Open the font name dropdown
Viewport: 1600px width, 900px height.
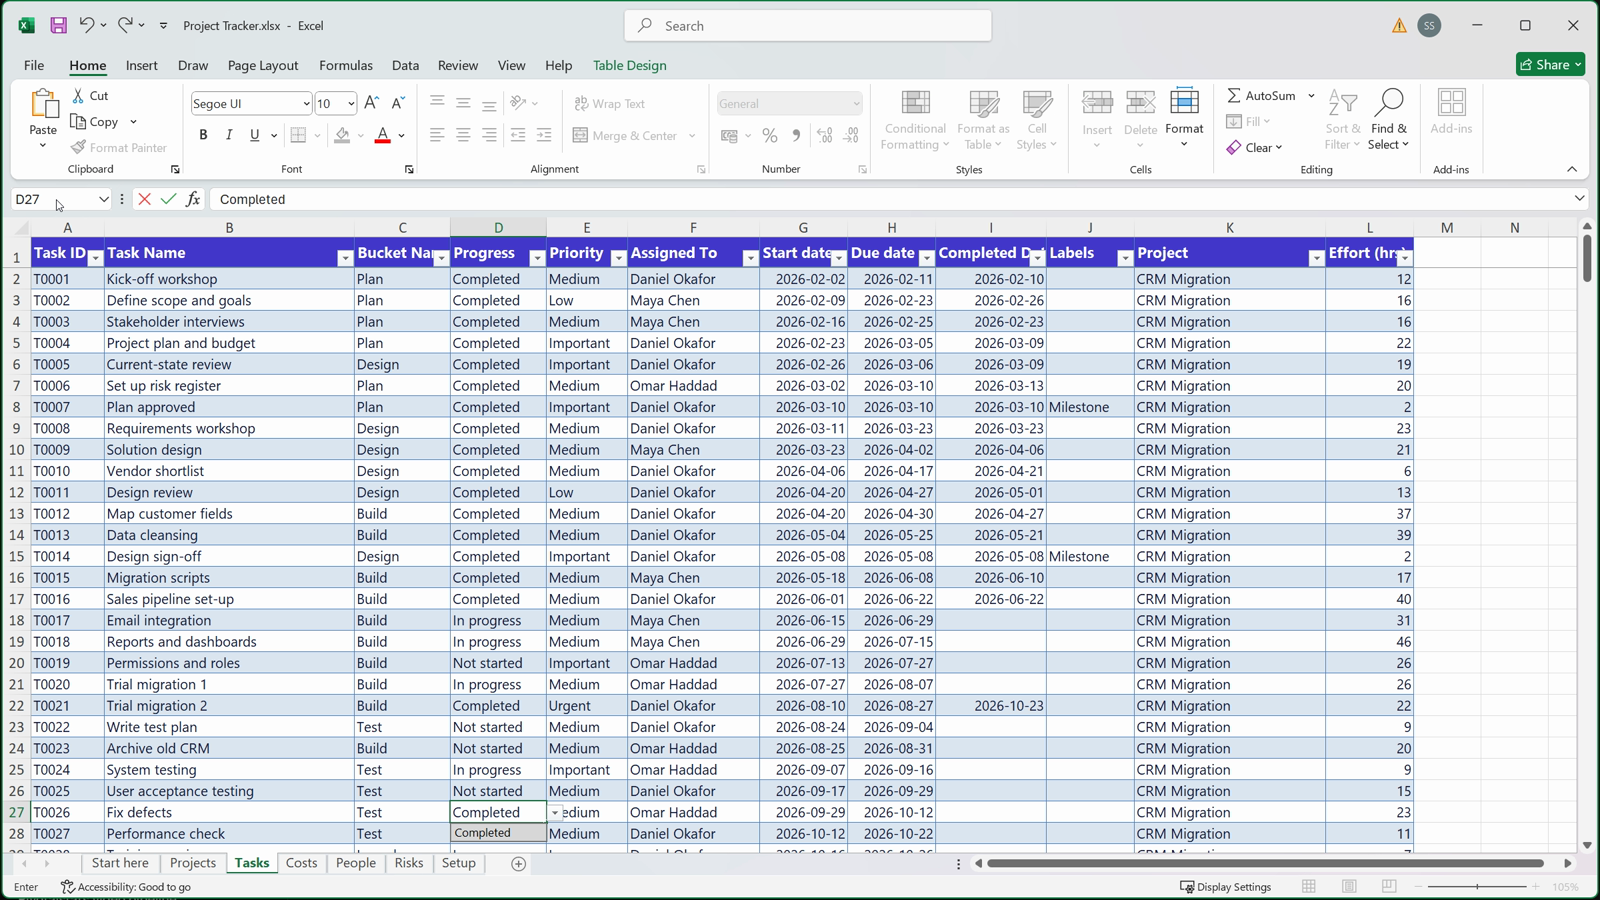(306, 104)
